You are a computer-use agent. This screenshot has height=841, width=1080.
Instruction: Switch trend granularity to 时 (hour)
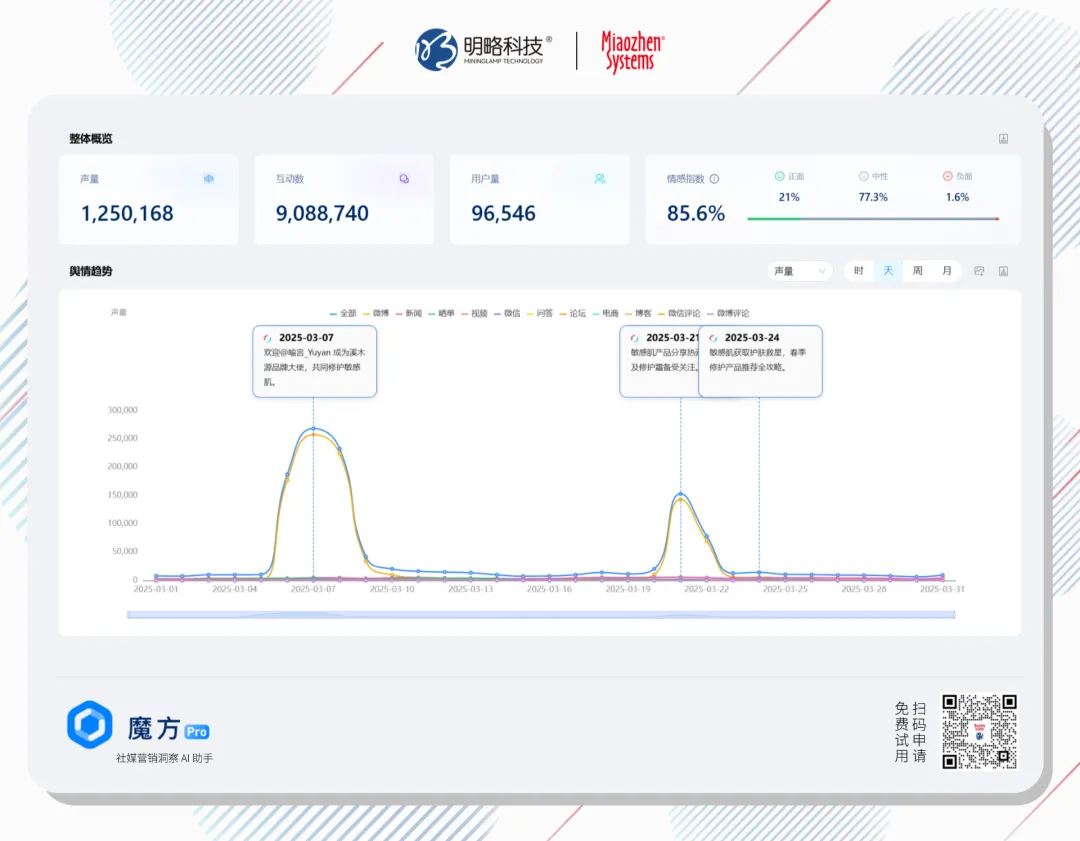(x=859, y=271)
